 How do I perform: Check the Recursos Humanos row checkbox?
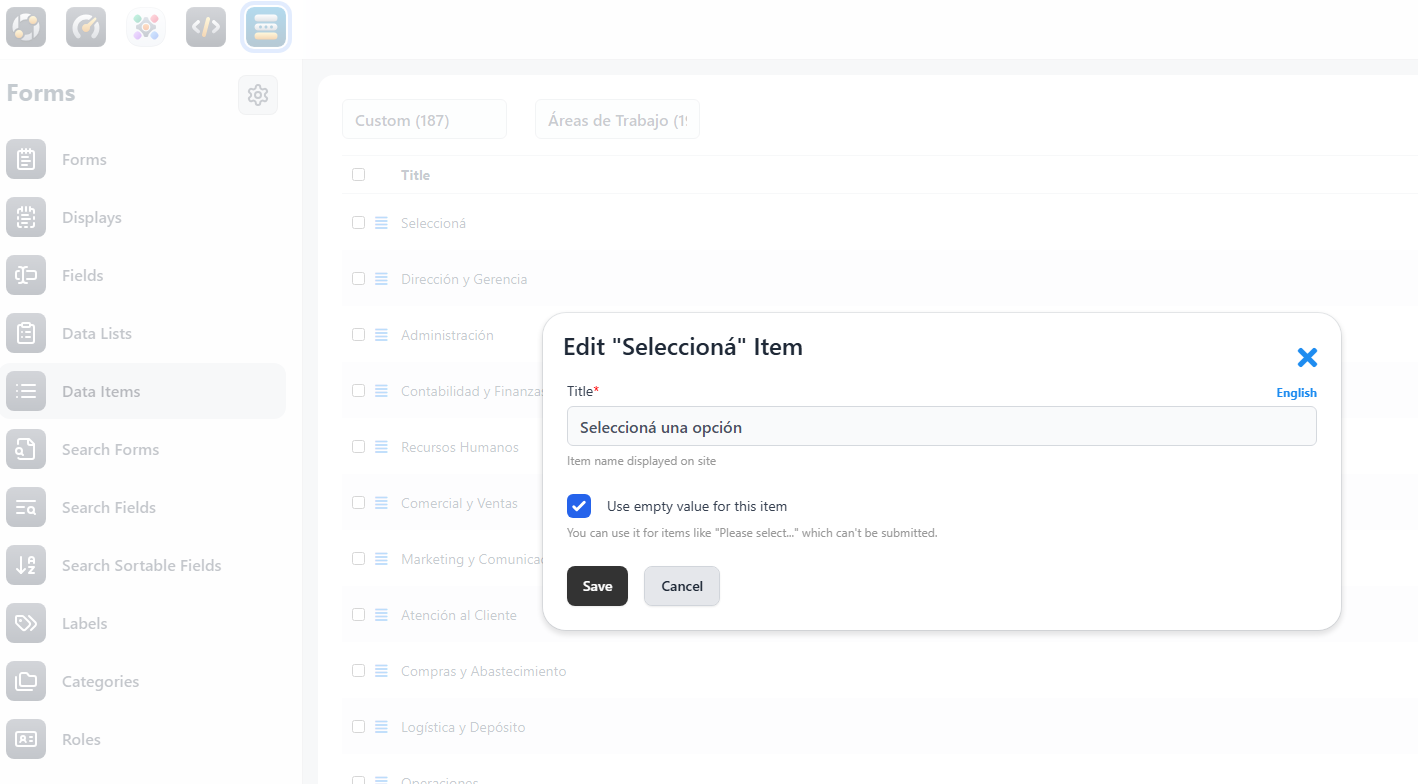(x=359, y=447)
